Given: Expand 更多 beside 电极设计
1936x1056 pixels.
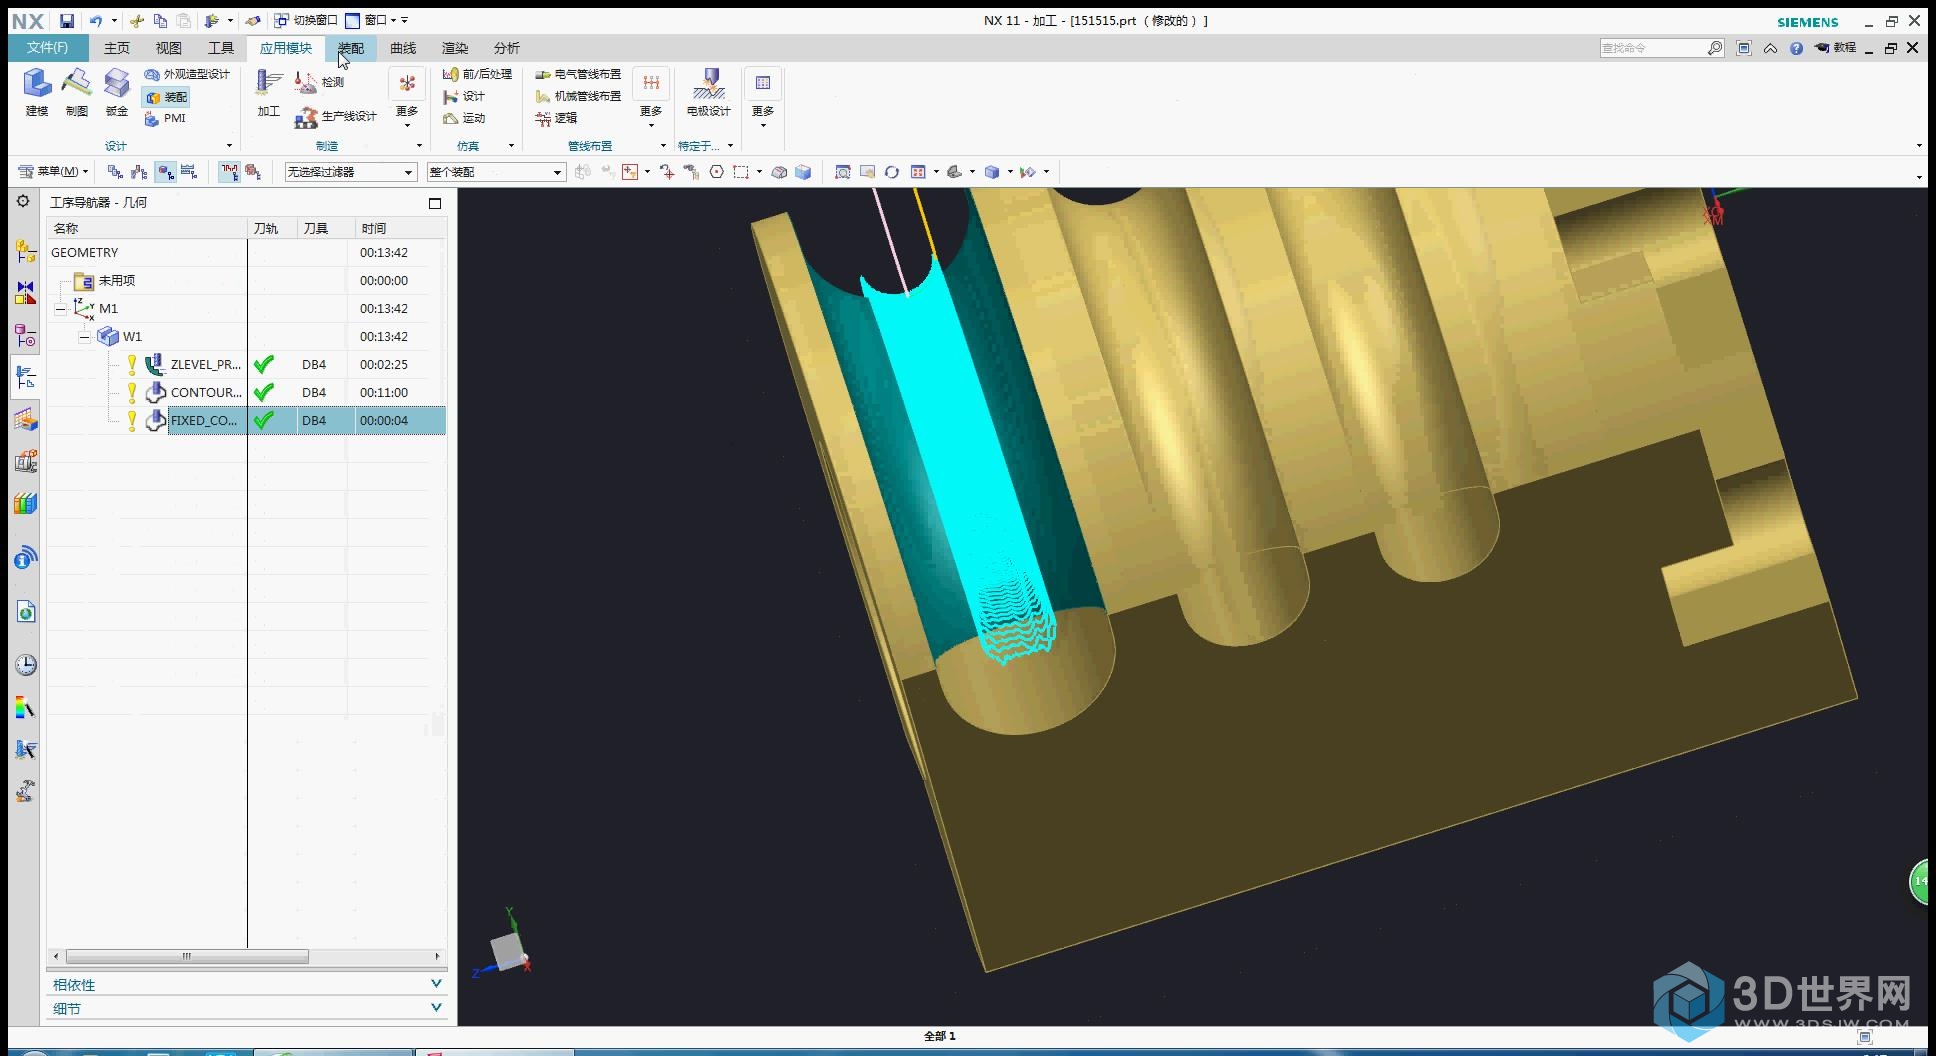Looking at the screenshot, I should [x=763, y=98].
